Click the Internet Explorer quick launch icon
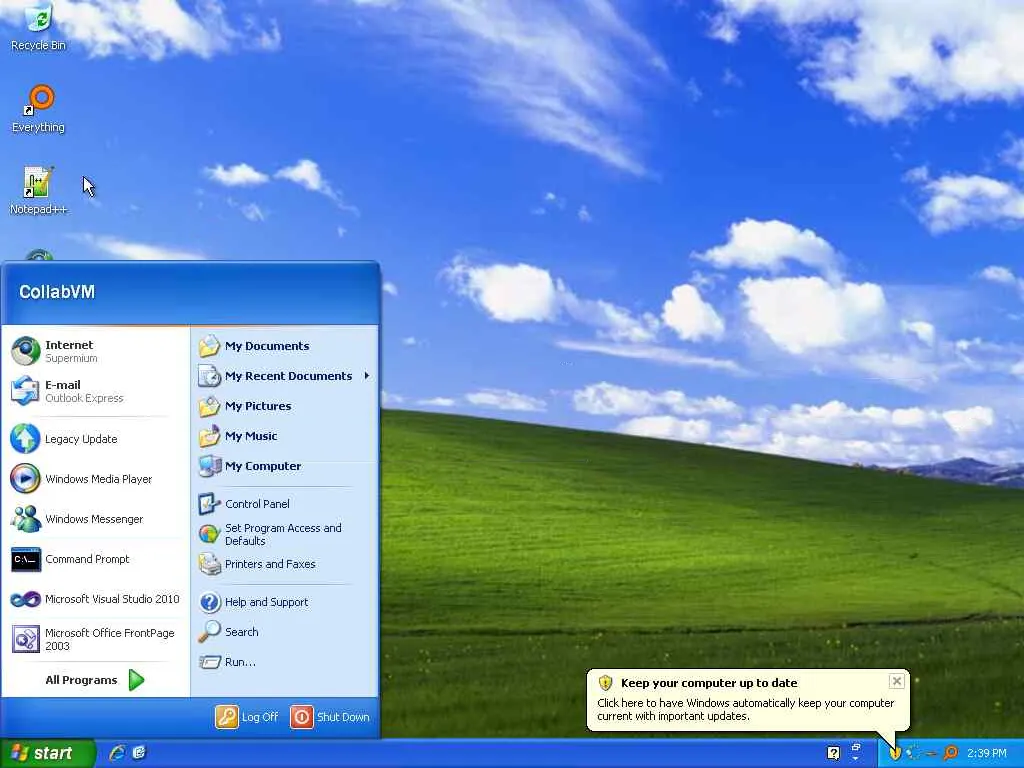This screenshot has height=768, width=1024. [118, 753]
